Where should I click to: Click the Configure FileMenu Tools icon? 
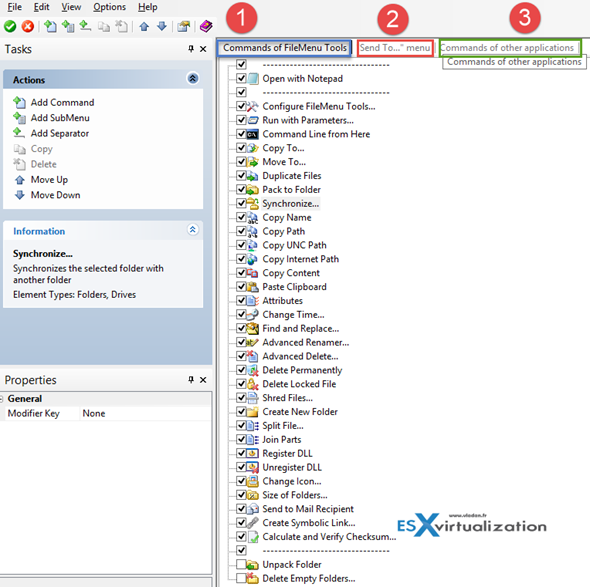253,106
